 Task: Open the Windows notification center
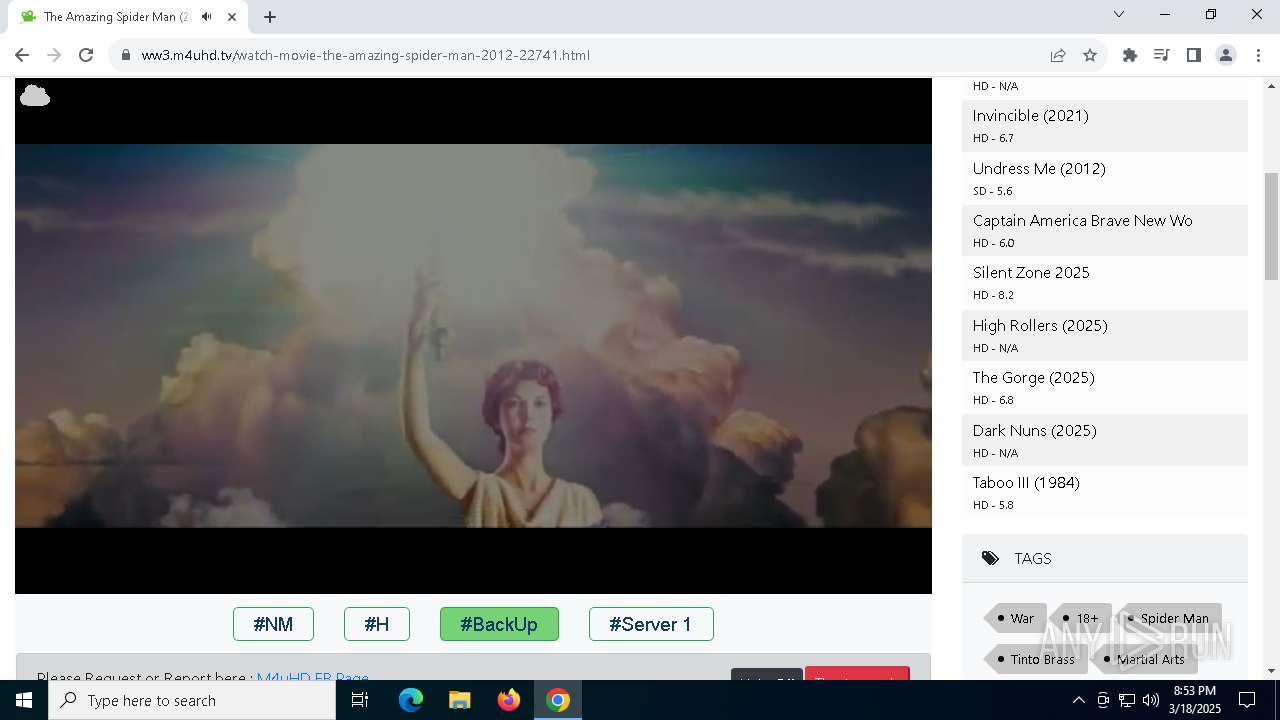(1248, 700)
